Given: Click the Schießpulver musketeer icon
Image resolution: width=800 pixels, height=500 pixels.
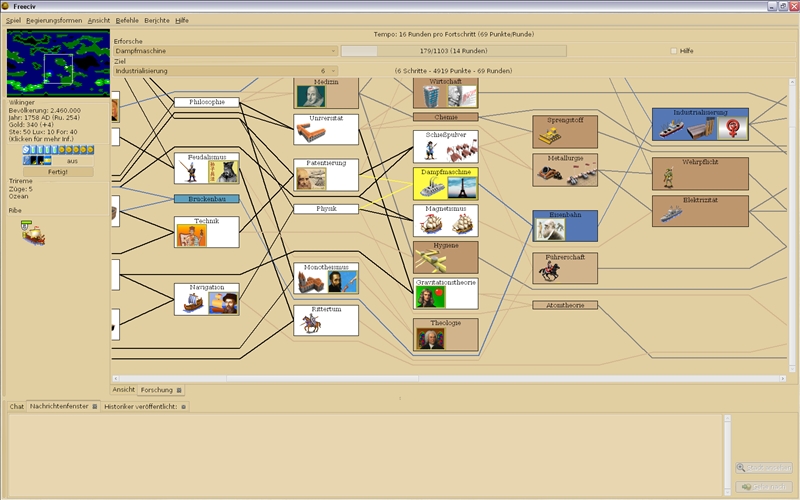Looking at the screenshot, I should pos(431,150).
